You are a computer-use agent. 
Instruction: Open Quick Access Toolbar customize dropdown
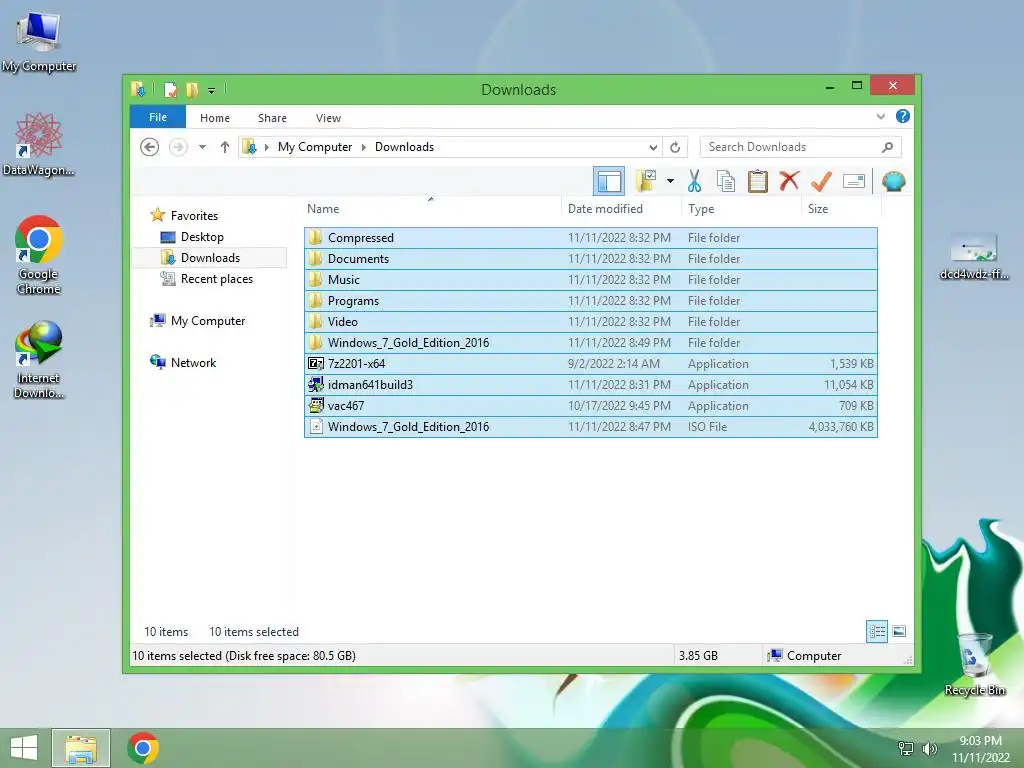(x=212, y=90)
